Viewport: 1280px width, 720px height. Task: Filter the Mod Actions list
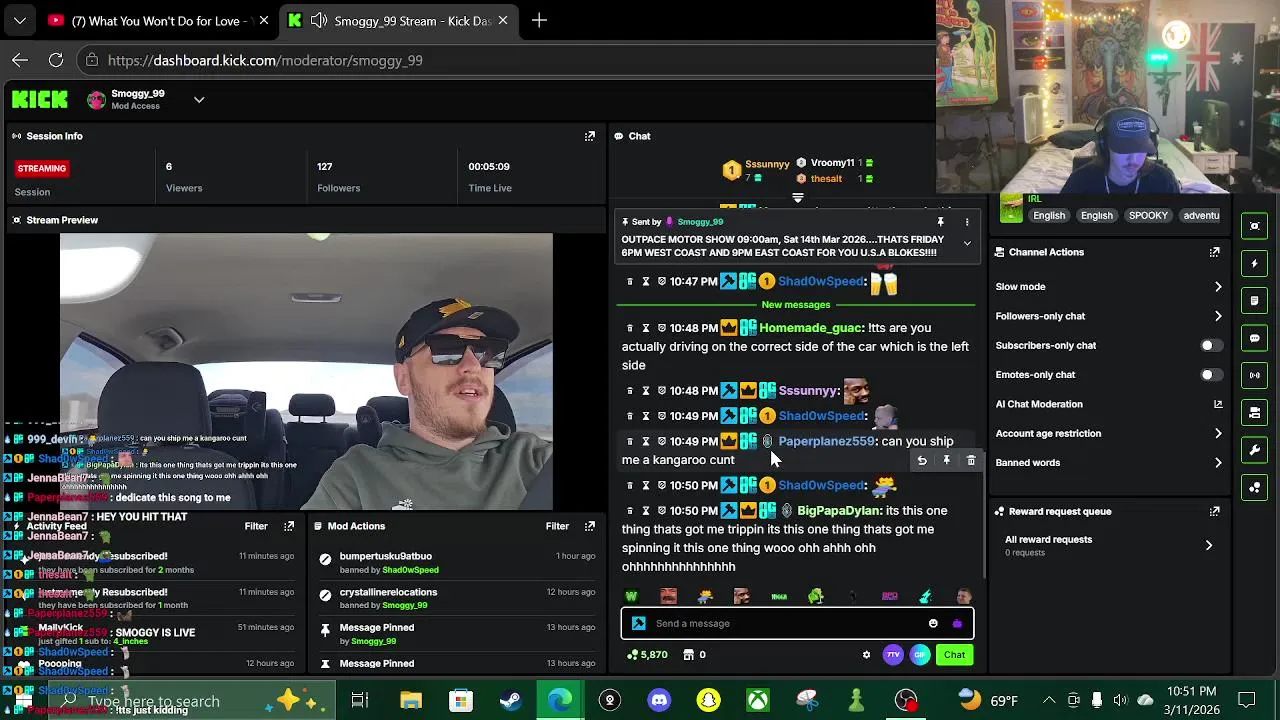[x=557, y=526]
